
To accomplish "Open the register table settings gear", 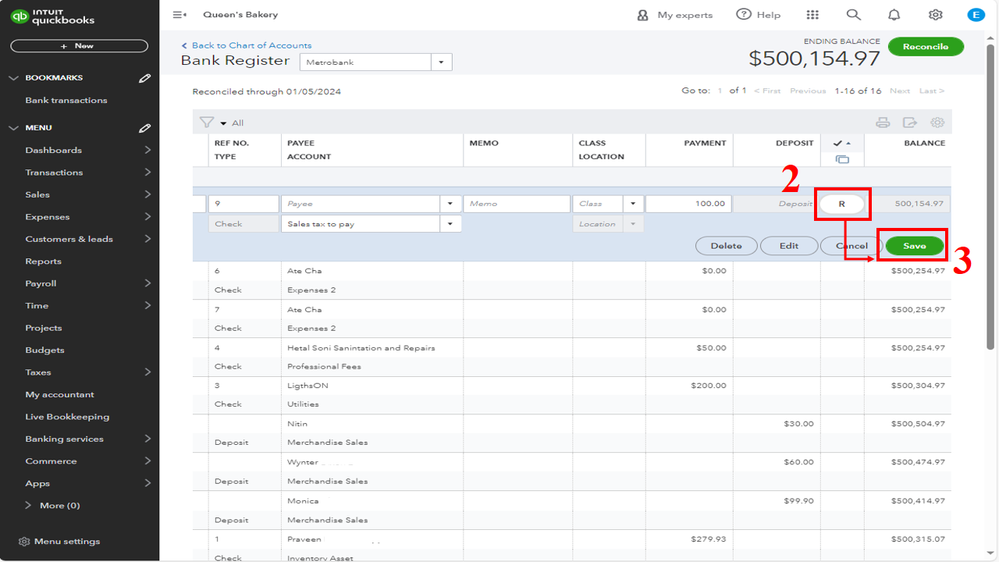I will point(937,123).
